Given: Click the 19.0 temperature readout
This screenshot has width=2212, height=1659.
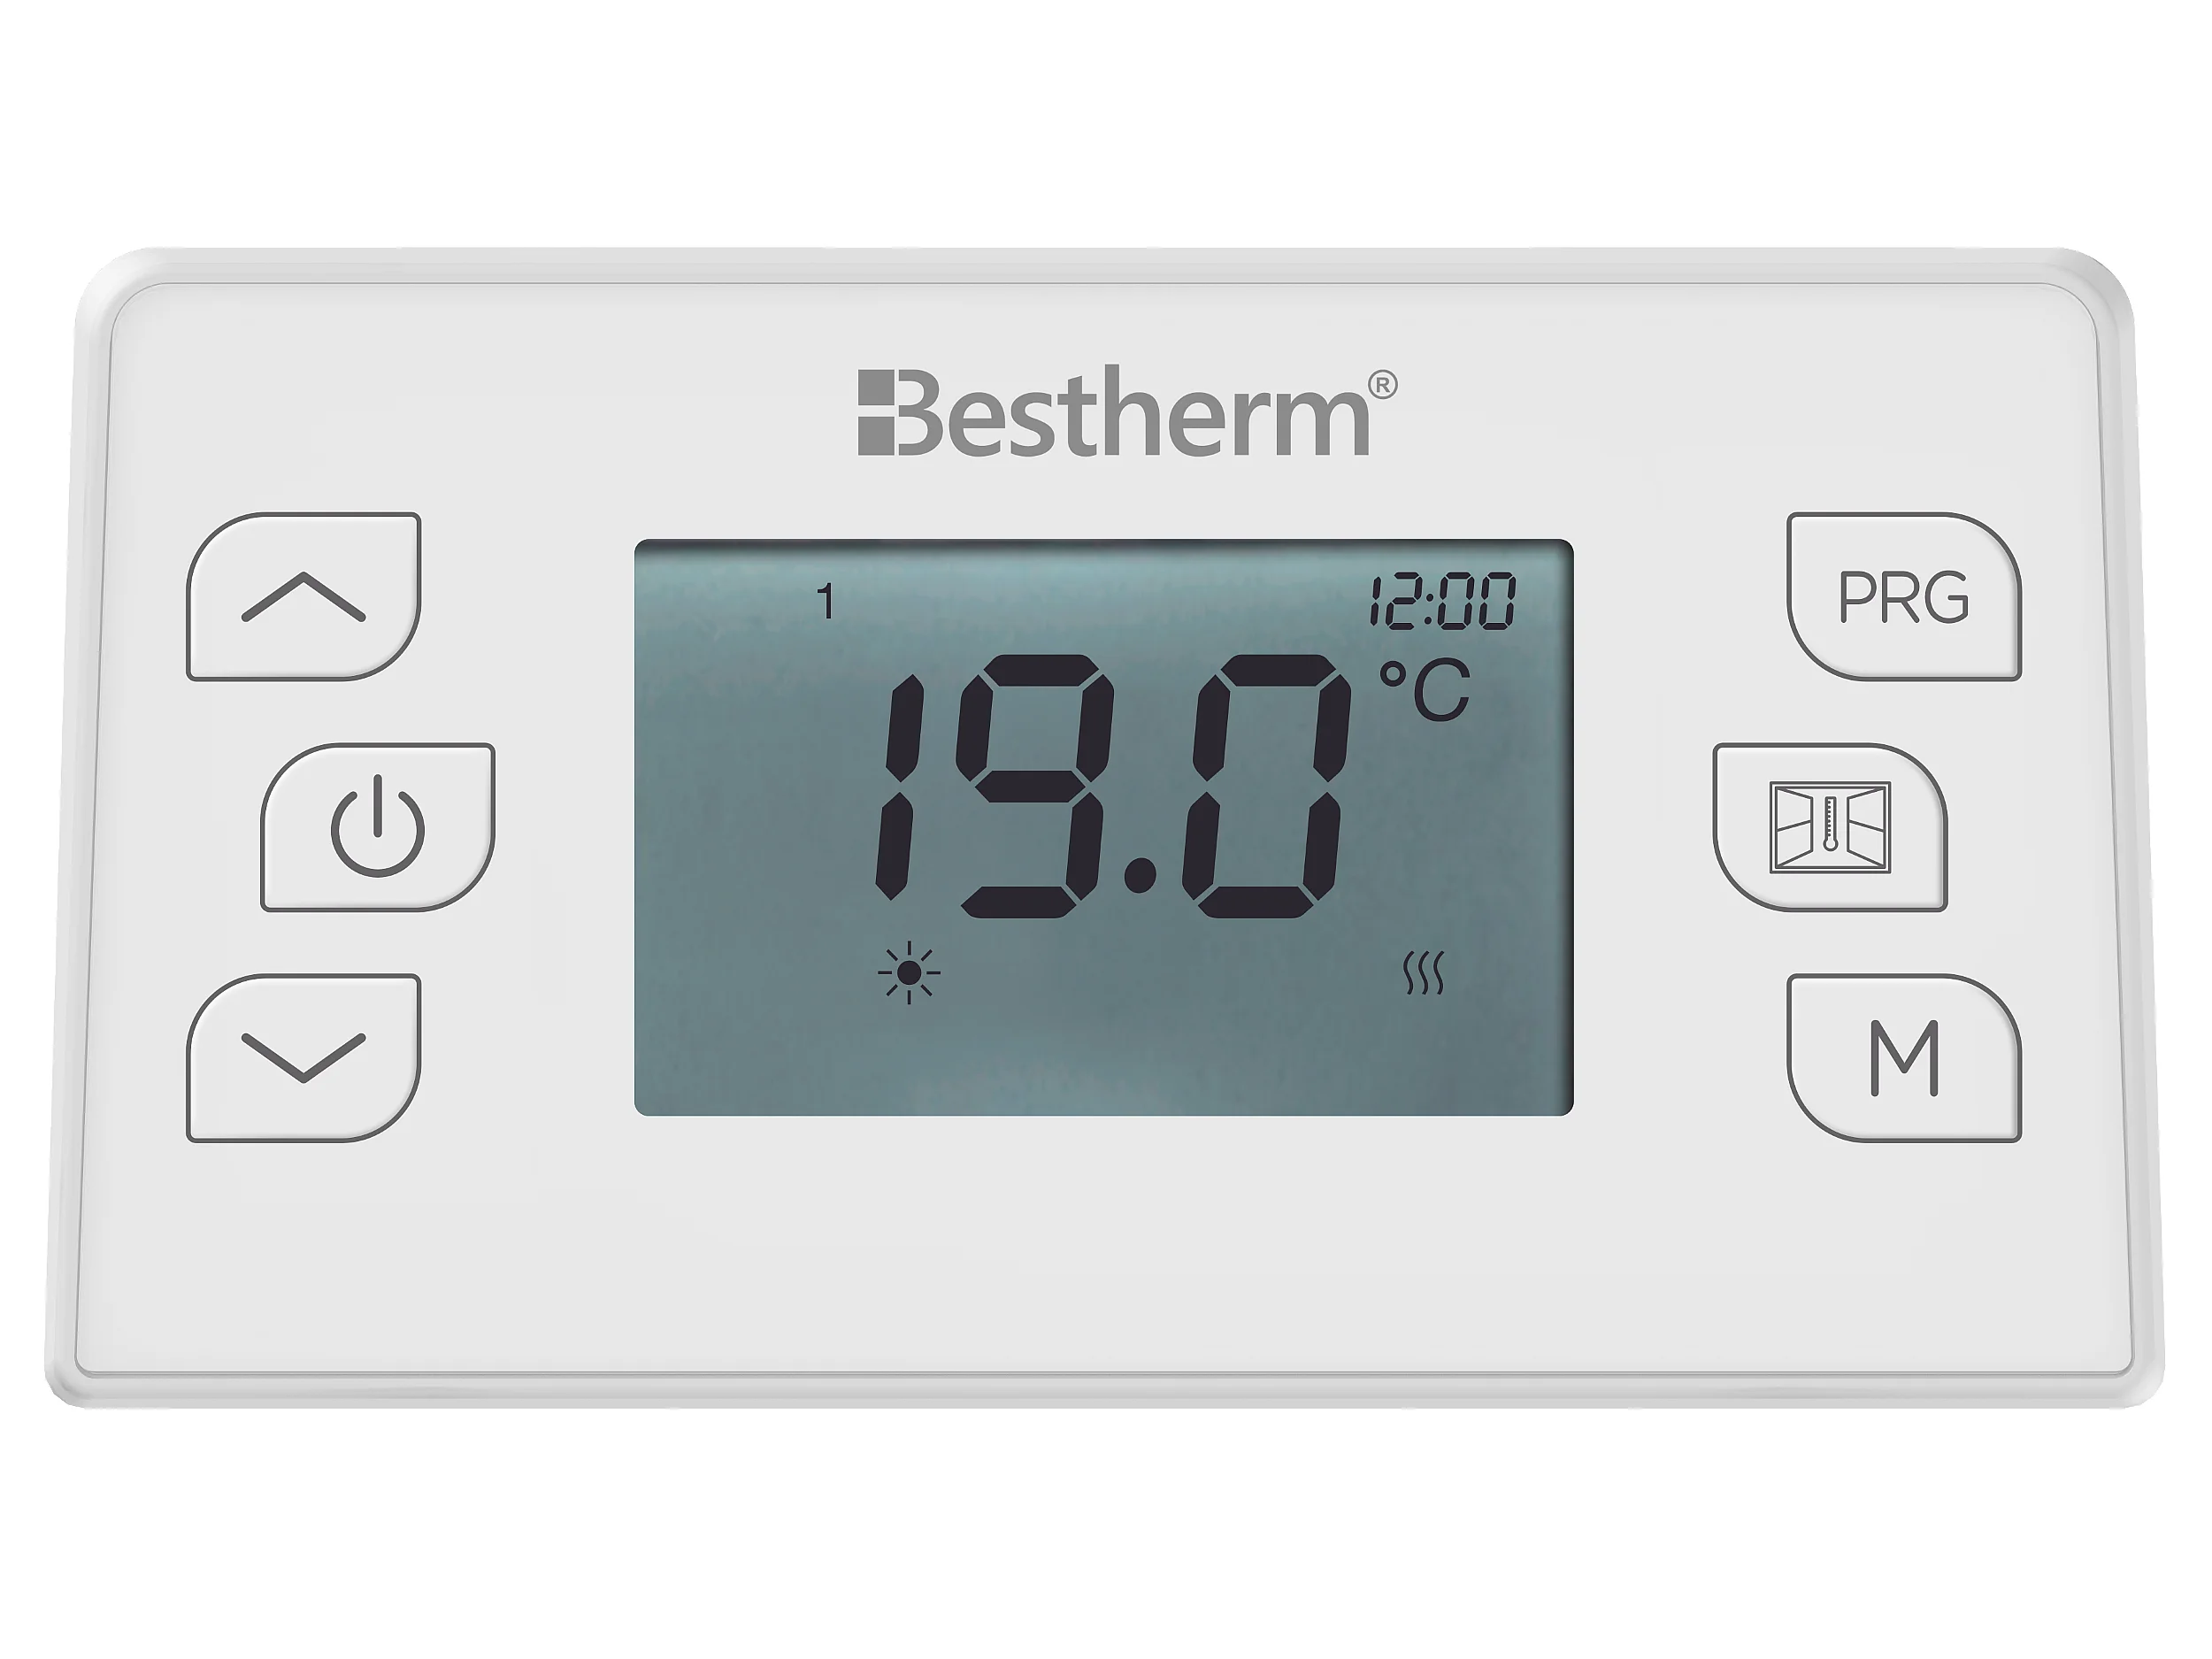Looking at the screenshot, I should 1110,786.
